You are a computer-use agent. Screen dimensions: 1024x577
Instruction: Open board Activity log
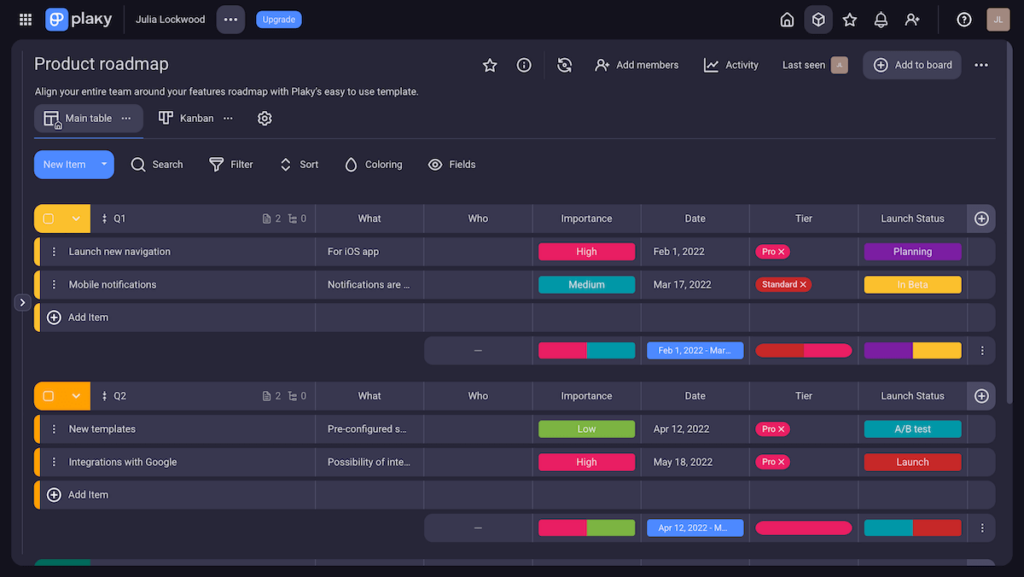pos(730,65)
